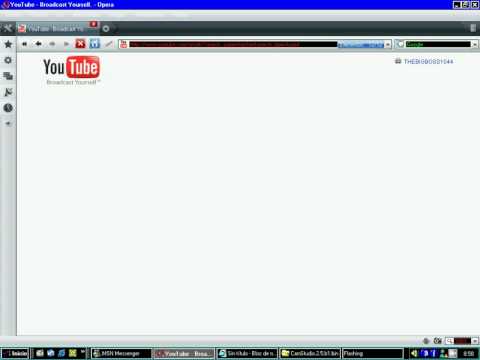Click the rewind navigation button
This screenshot has height=360, width=480.
click(x=24, y=44)
